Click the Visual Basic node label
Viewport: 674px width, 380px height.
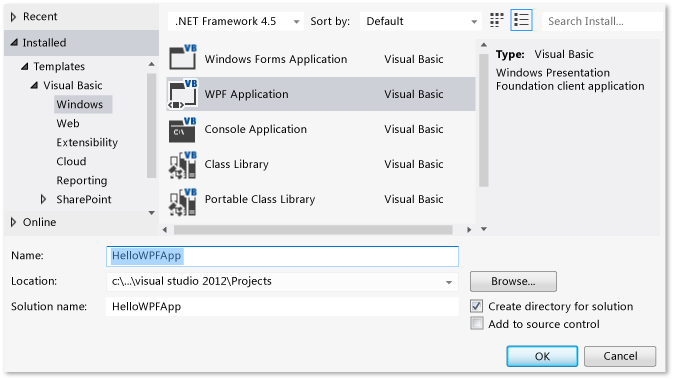coord(73,85)
